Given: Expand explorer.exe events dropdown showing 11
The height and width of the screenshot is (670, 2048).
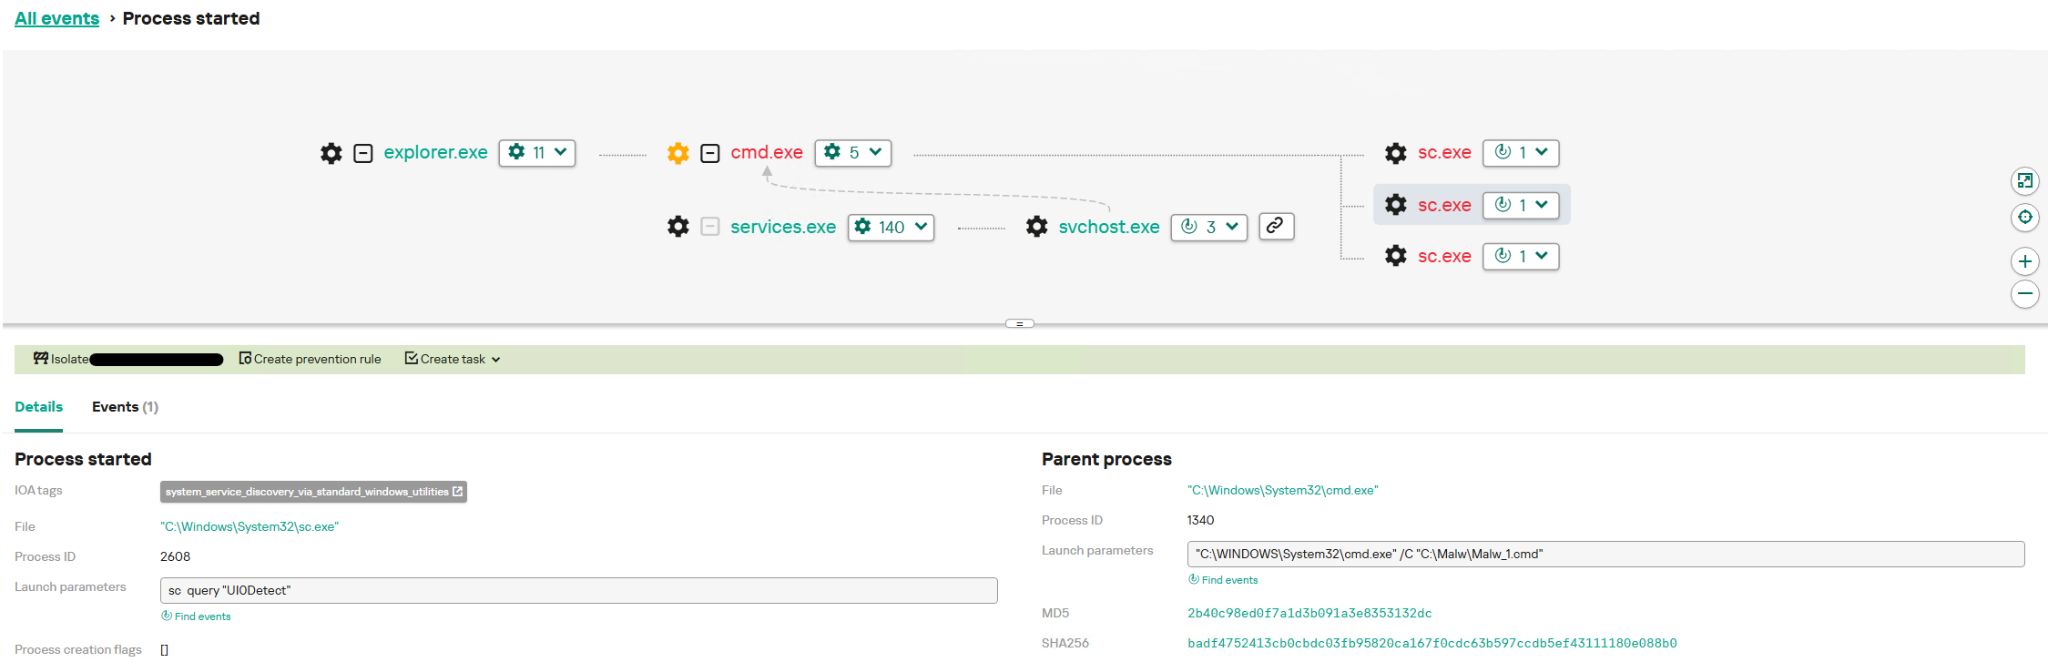Looking at the screenshot, I should 537,152.
